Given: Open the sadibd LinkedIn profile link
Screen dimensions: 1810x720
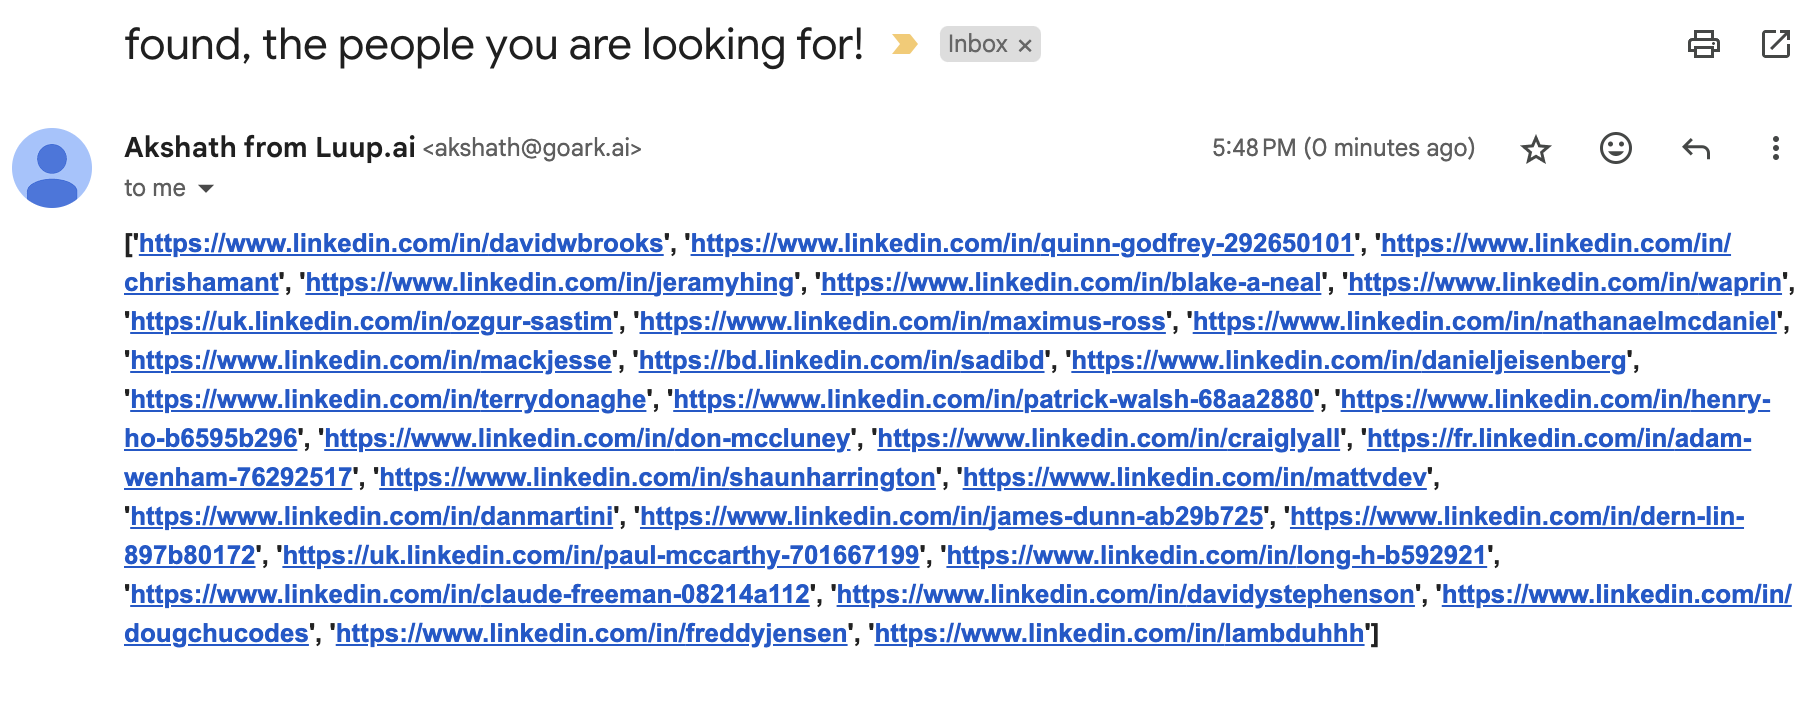Looking at the screenshot, I should (x=841, y=360).
